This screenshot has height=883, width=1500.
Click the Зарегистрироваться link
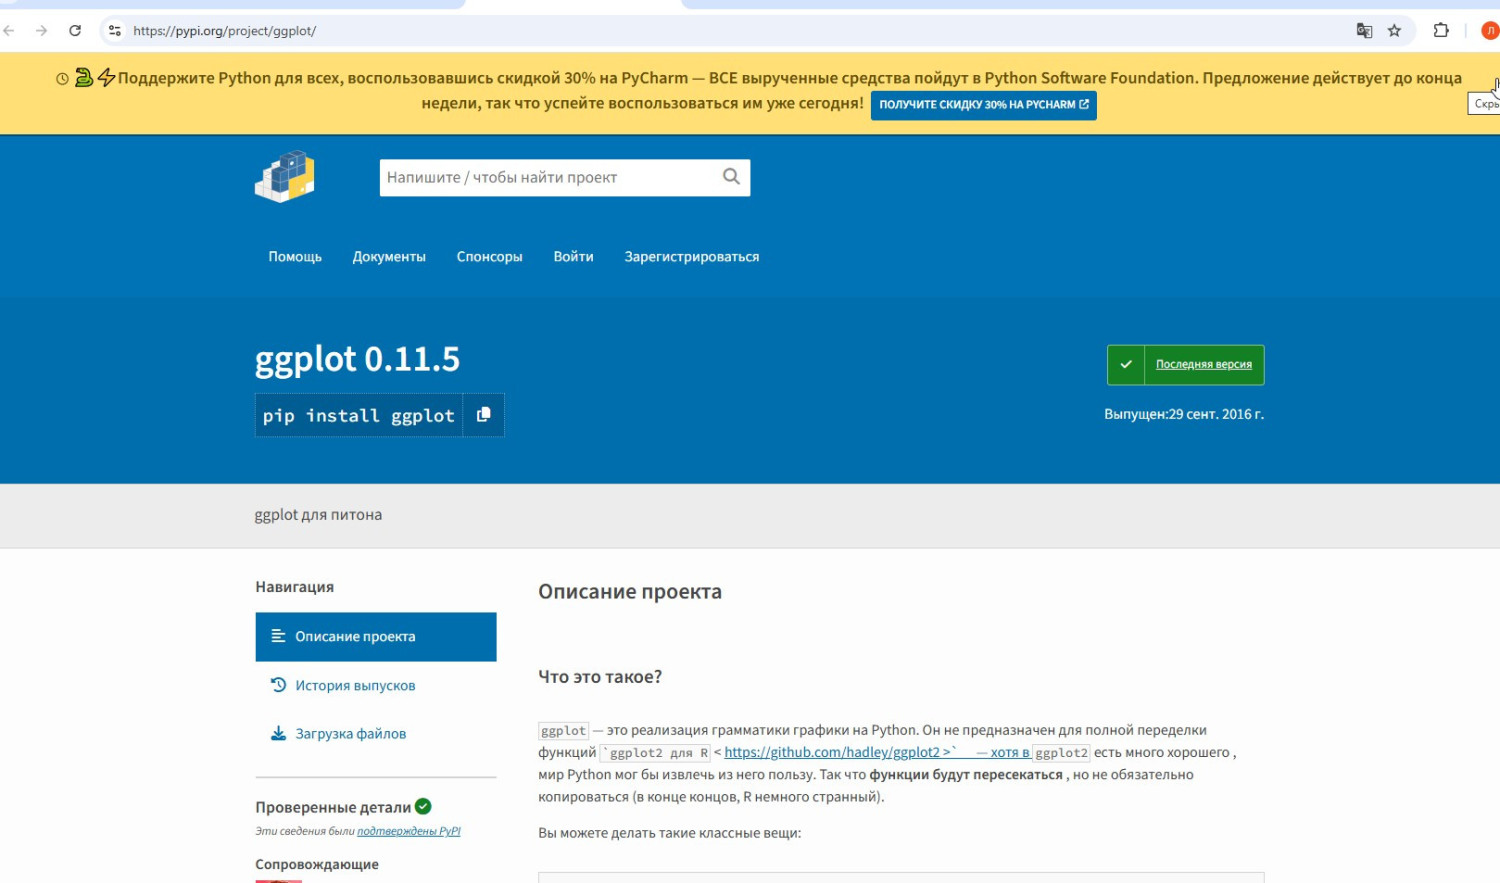click(x=691, y=257)
